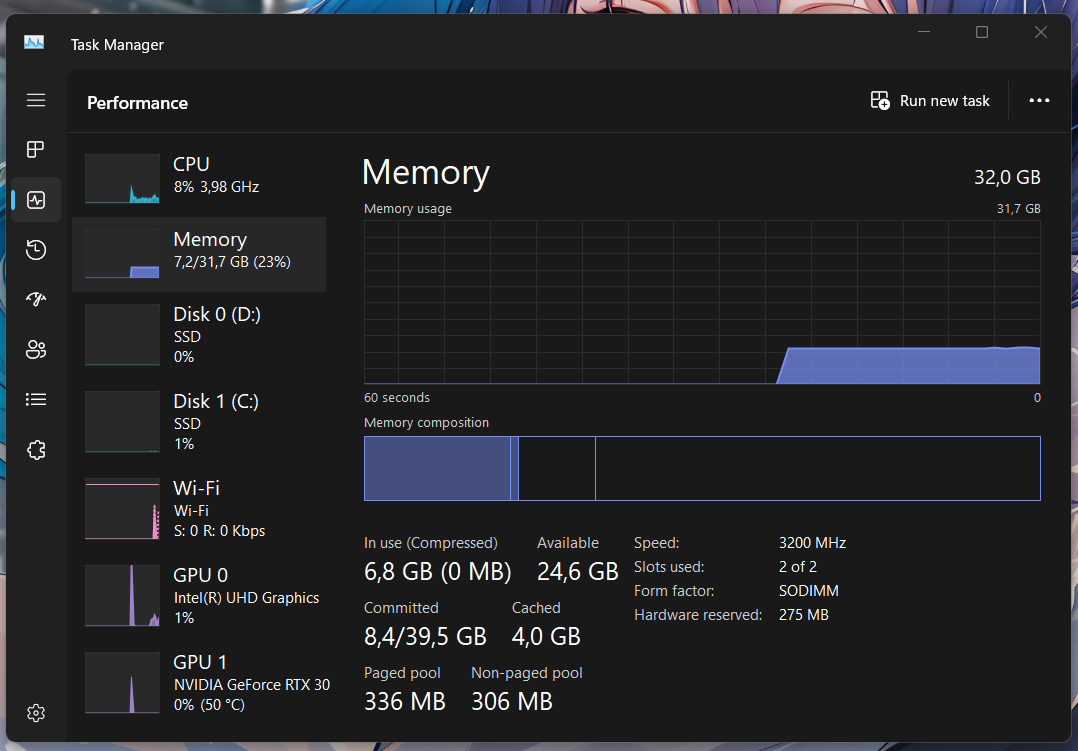Select GPU 0 Intel UHD Graphics
Viewport: 1078px width, 751px height.
point(199,596)
